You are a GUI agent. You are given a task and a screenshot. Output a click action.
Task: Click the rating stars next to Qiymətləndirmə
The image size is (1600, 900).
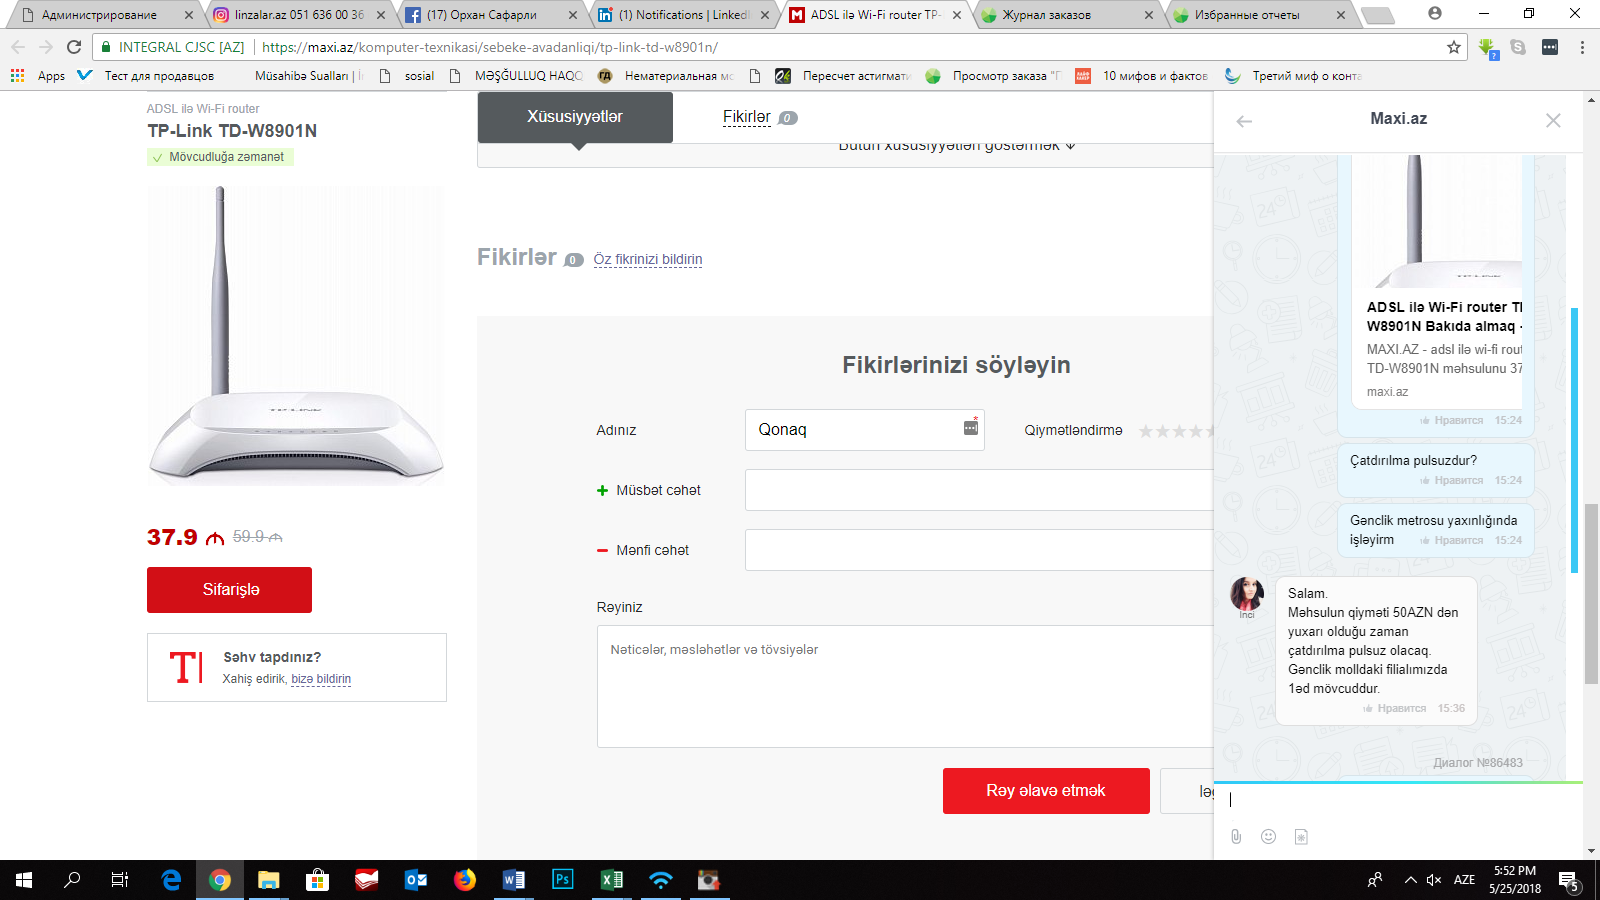pos(1176,431)
